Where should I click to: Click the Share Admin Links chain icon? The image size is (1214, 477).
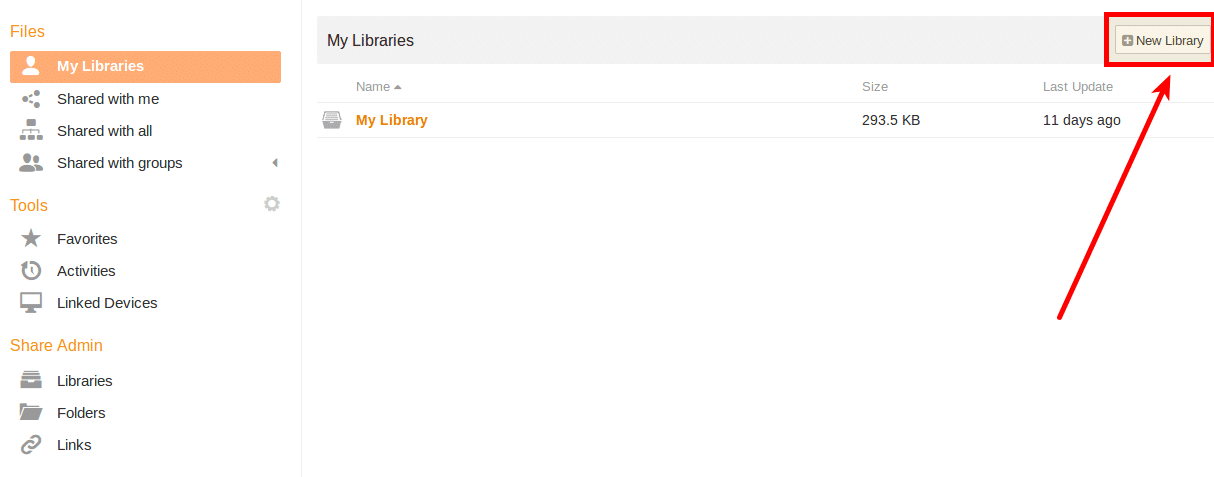[31, 445]
